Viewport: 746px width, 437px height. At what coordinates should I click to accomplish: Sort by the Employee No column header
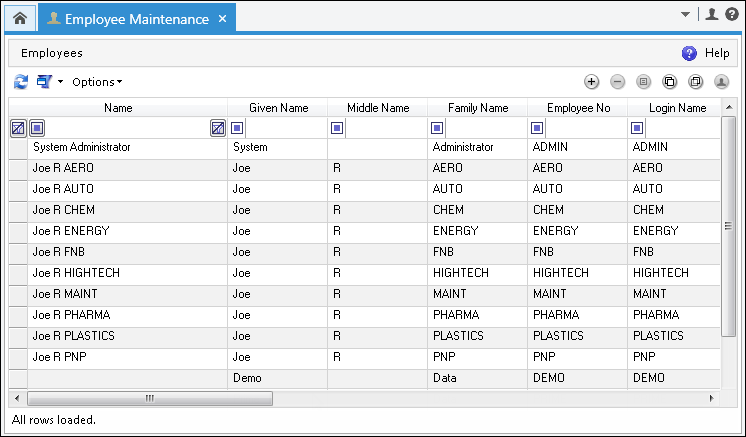tap(578, 108)
